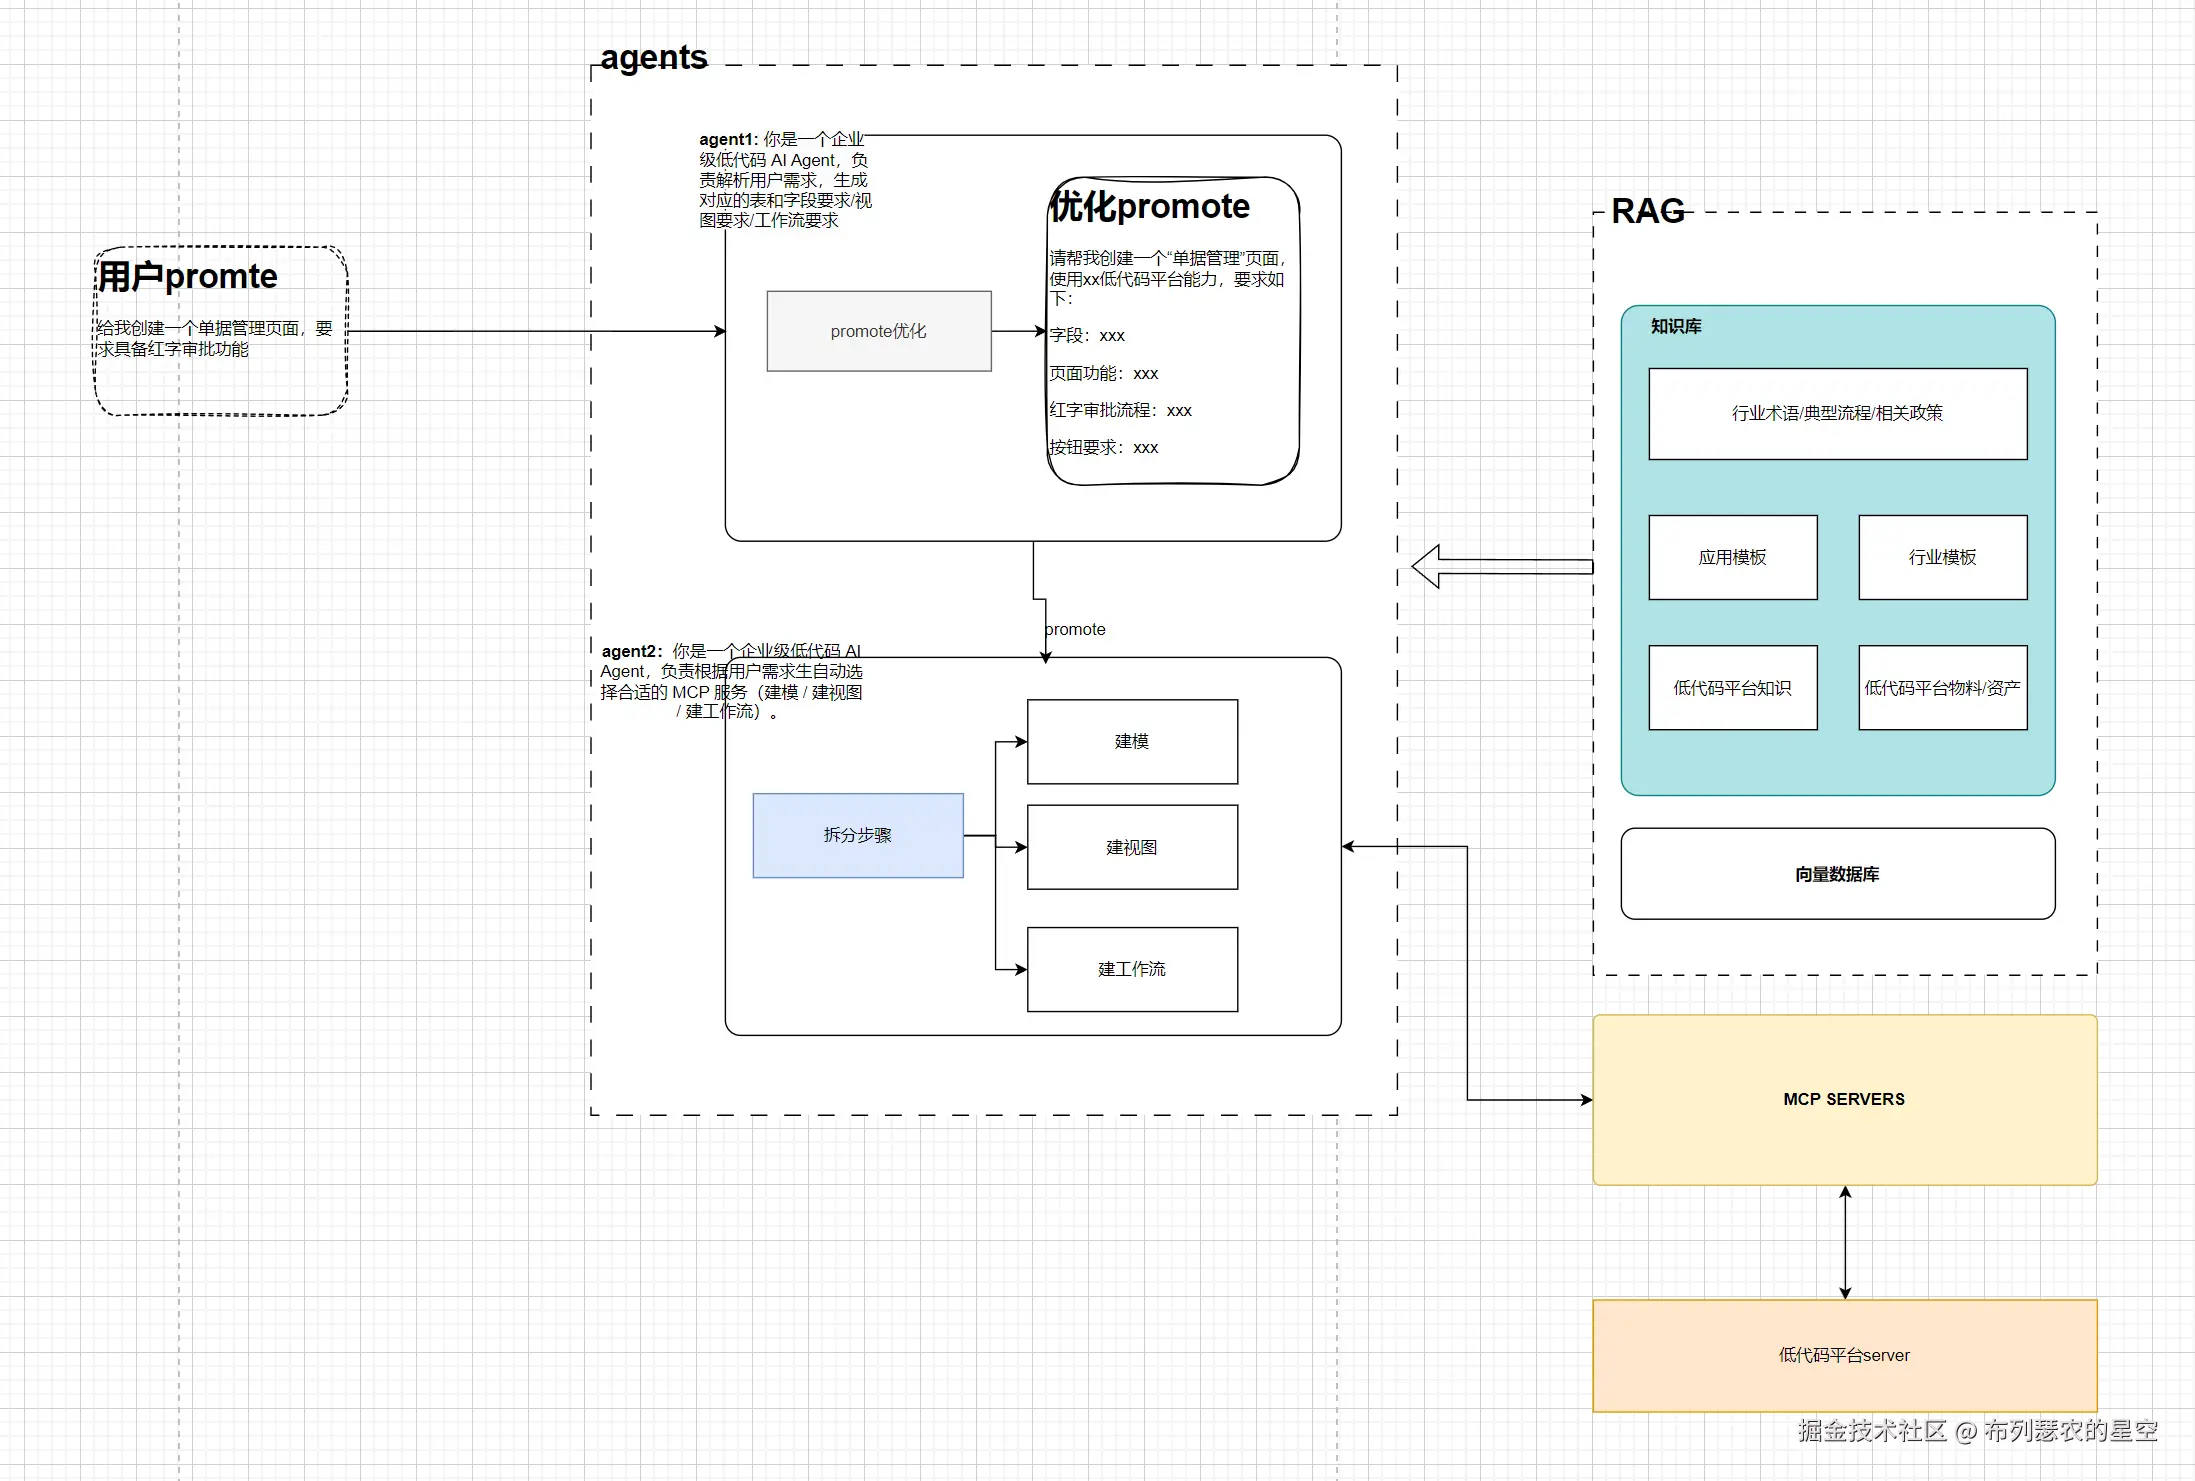Click the 低代码平台server orange block

pos(1843,1355)
